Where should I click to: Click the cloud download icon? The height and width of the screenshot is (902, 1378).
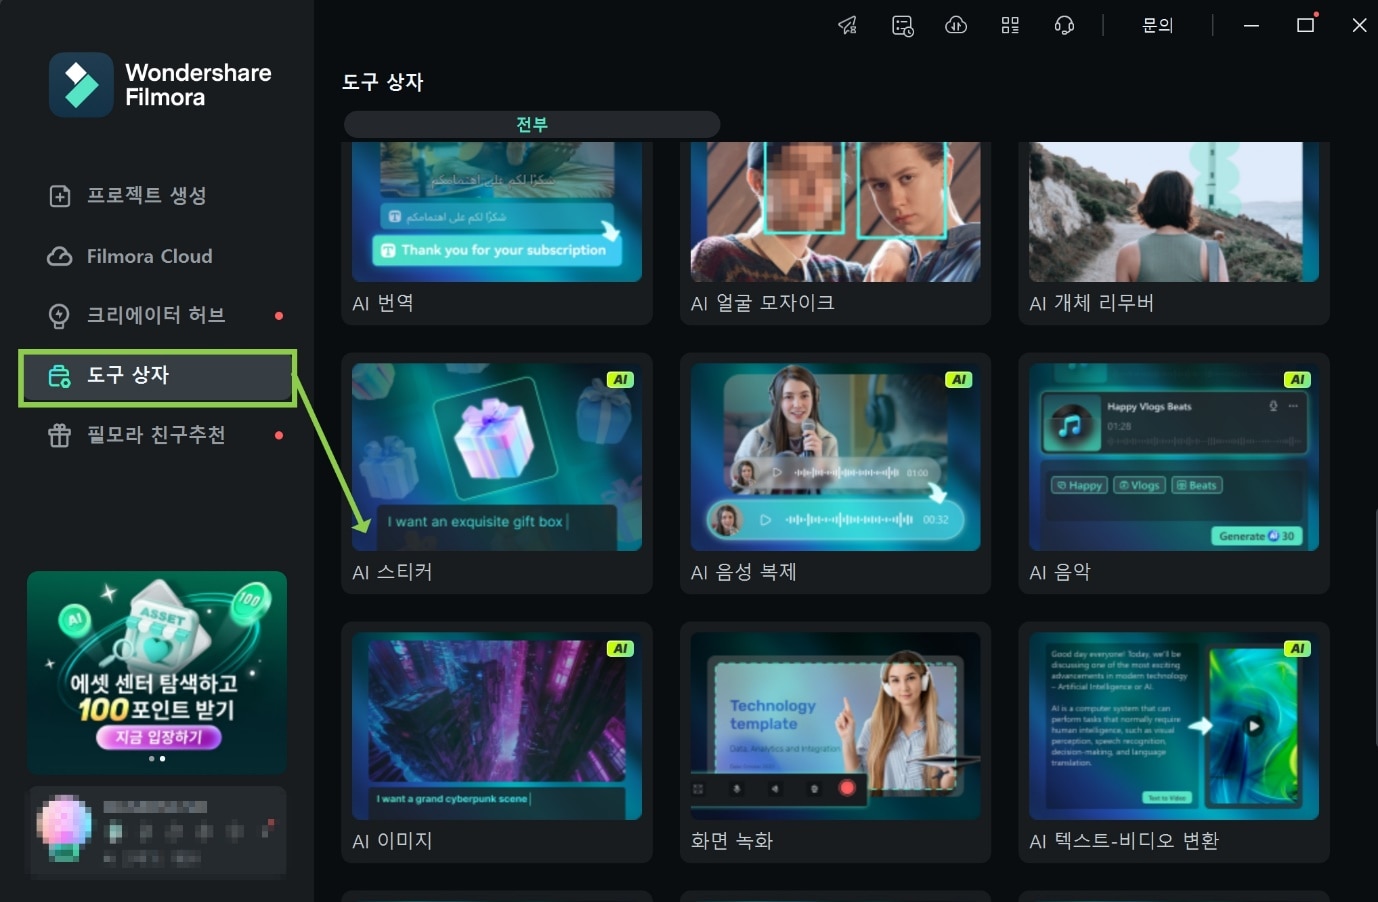[956, 25]
